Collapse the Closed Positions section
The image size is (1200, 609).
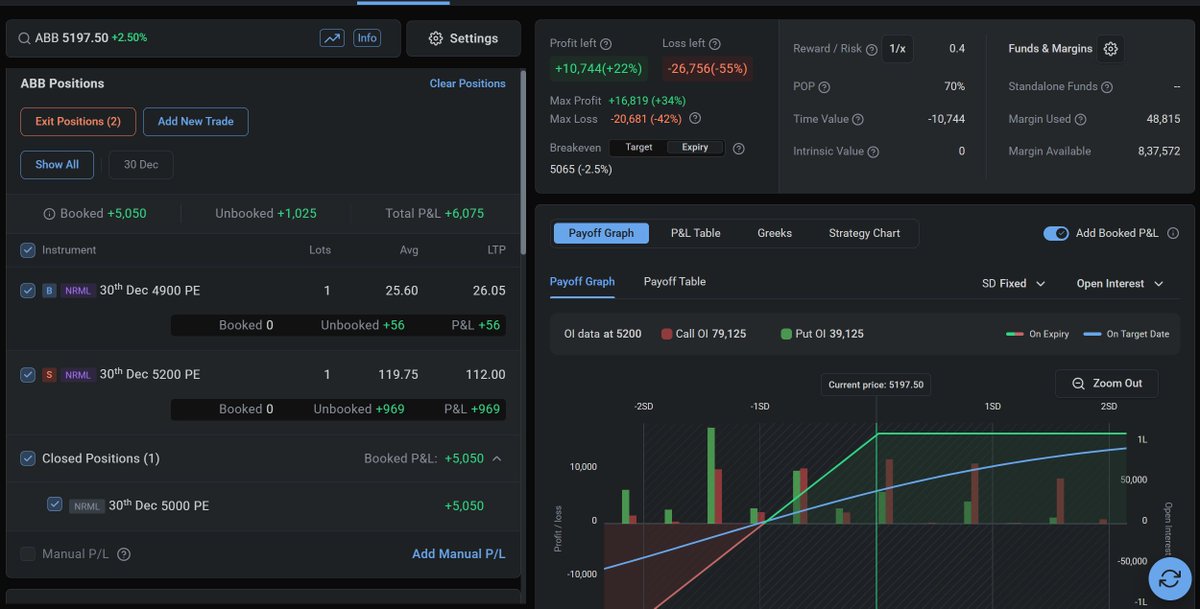(497, 458)
